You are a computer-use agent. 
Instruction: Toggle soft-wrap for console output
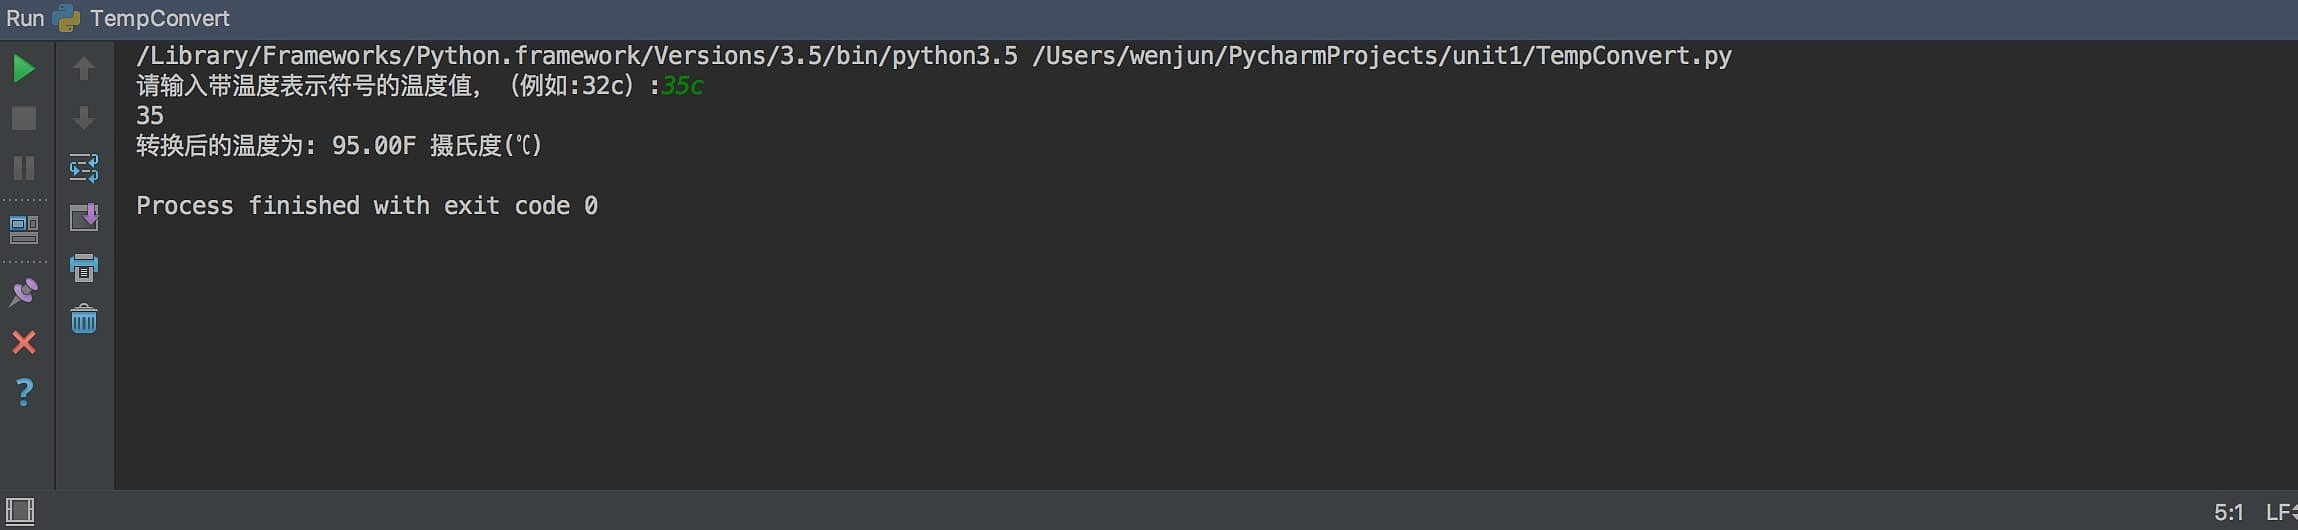(x=84, y=167)
